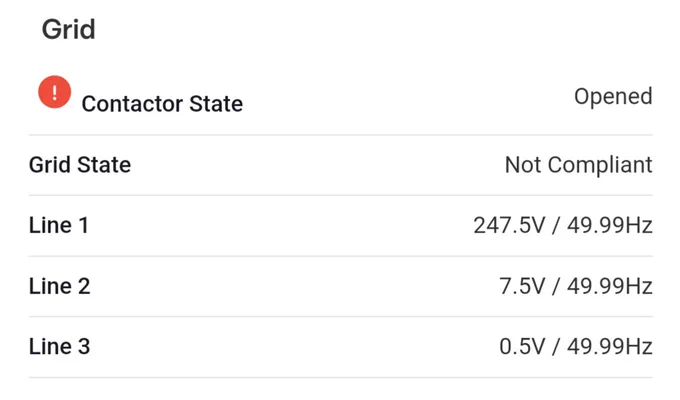Click the word Compliant in Grid State
This screenshot has height=400, width=680.
[x=600, y=166]
